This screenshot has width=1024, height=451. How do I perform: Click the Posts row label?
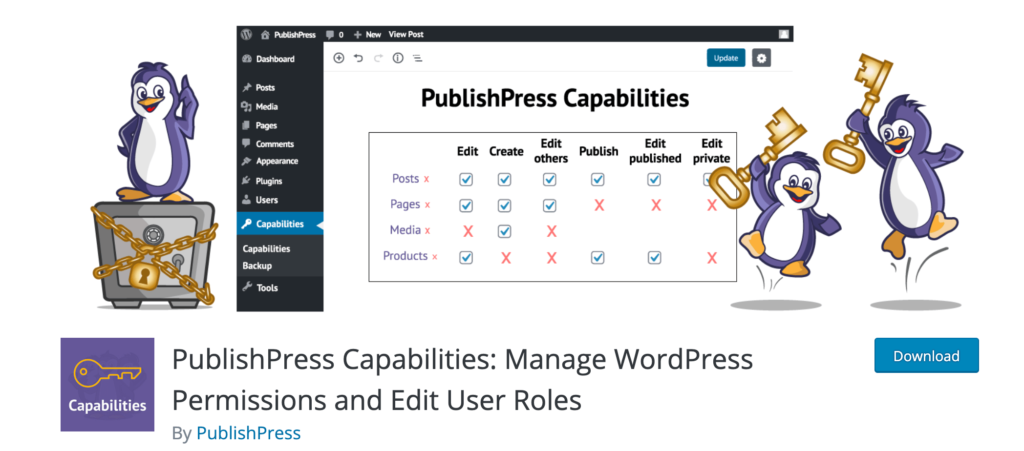[x=406, y=178]
